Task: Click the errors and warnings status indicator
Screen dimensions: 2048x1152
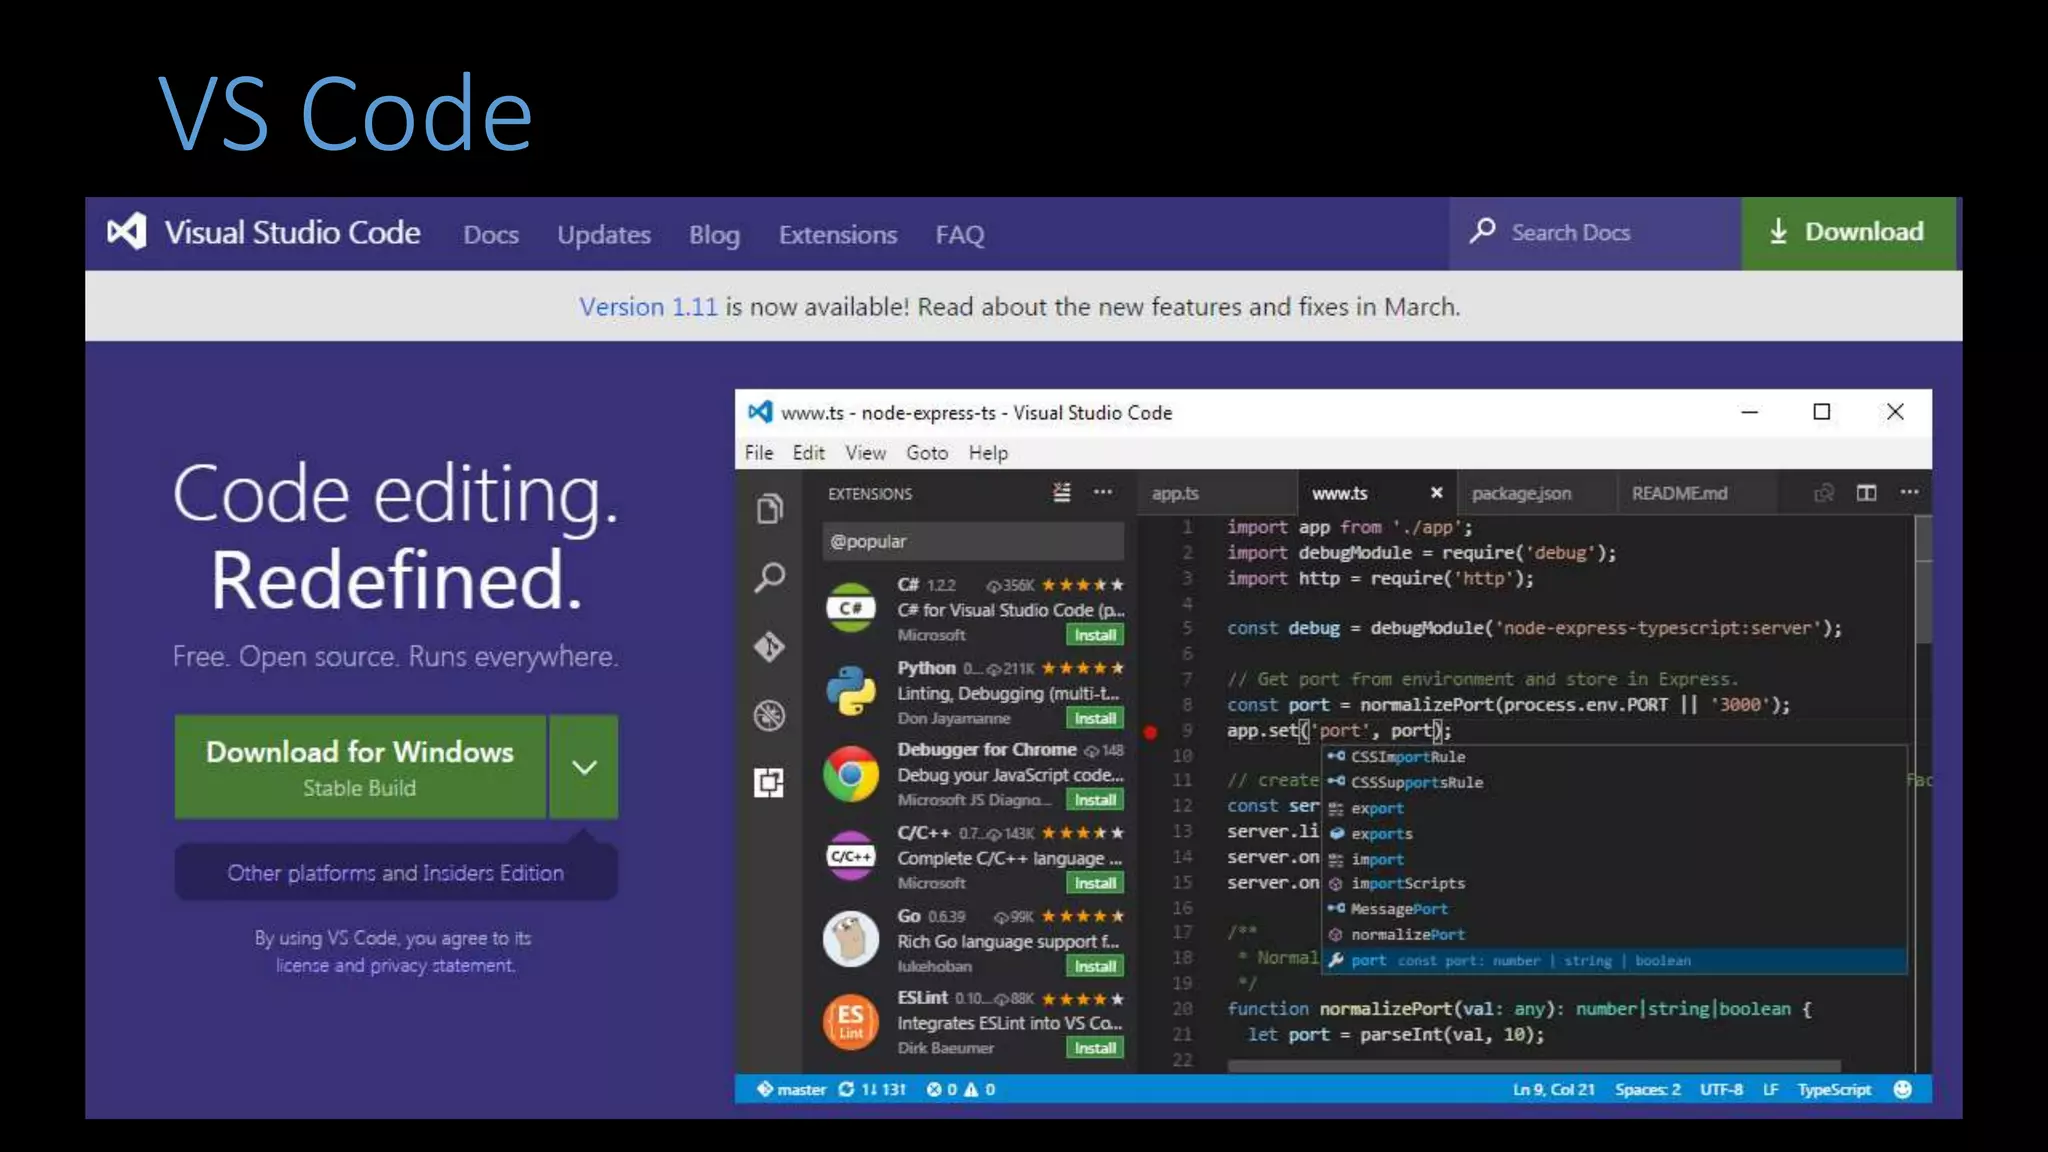Action: (x=960, y=1089)
